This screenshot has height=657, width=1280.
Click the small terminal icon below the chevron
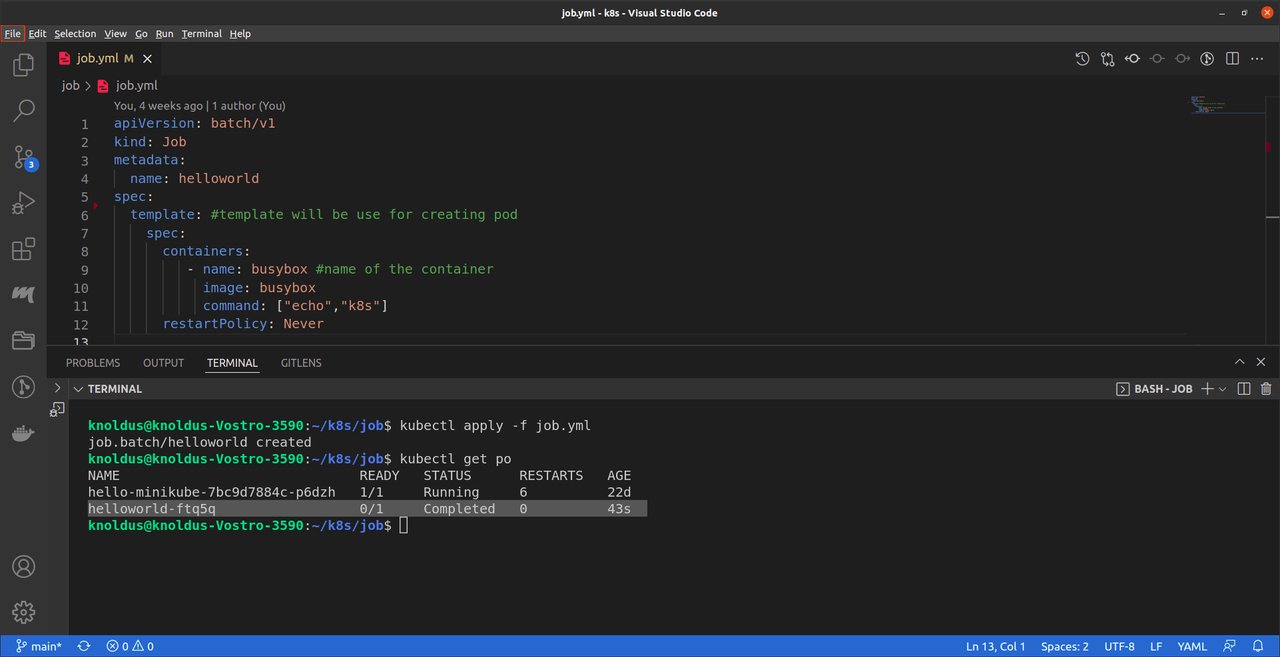click(57, 409)
